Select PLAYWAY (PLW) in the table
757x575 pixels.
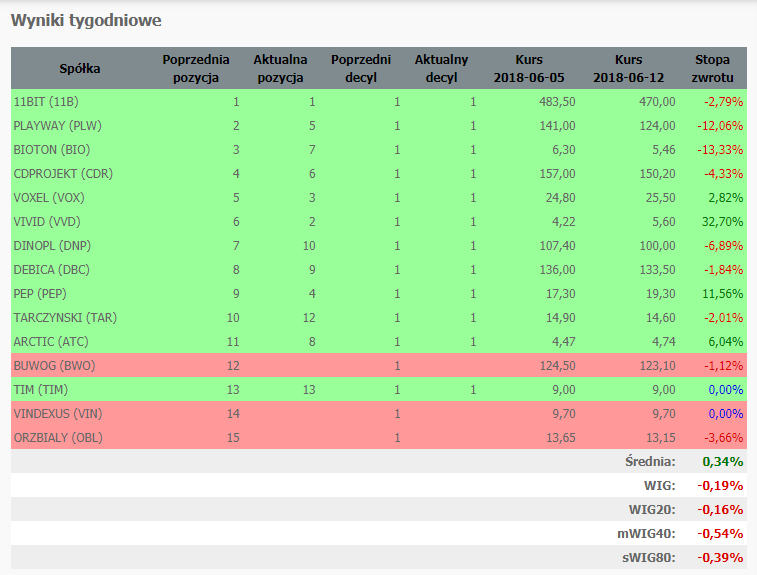[x=57, y=125]
